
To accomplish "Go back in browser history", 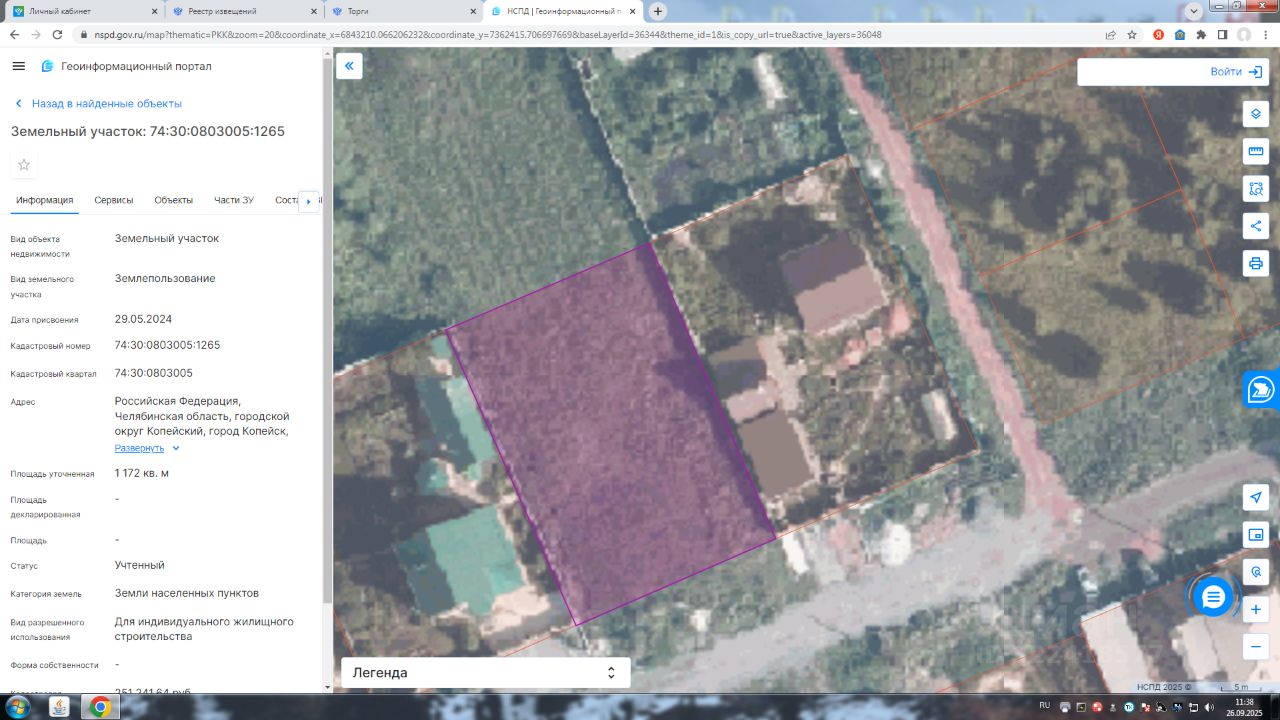I will (14, 34).
